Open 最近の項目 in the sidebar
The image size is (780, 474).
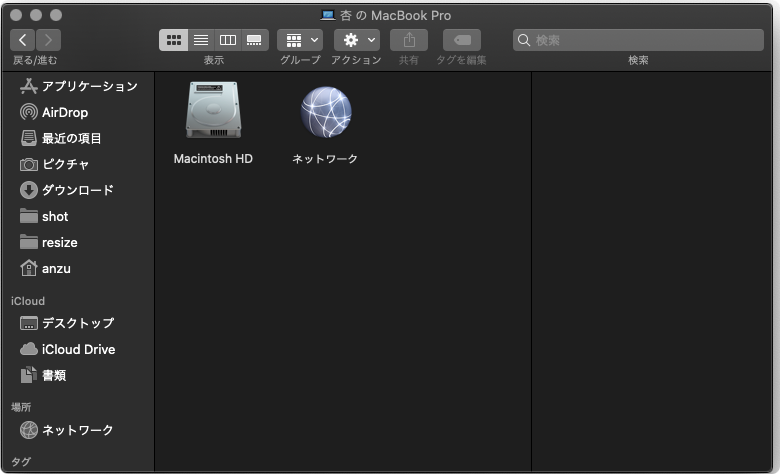tap(79, 138)
